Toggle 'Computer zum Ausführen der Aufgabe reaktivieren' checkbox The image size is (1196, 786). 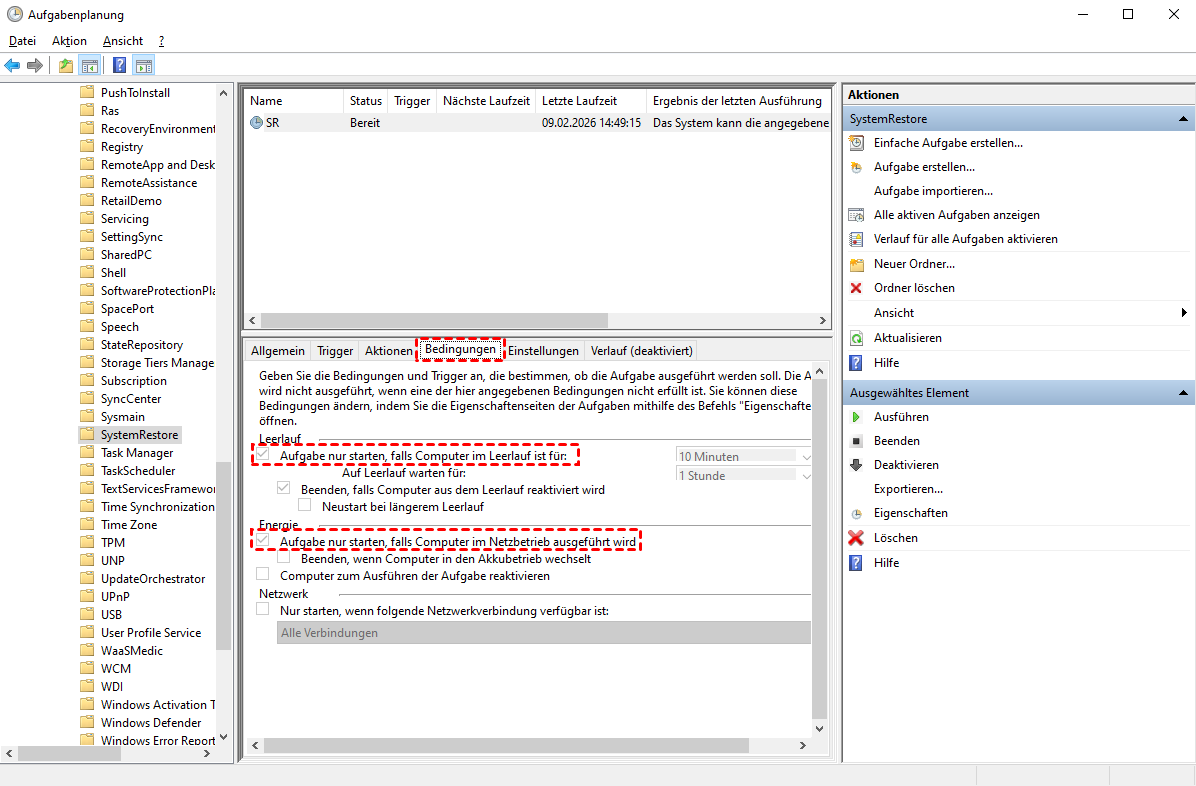[x=263, y=575]
